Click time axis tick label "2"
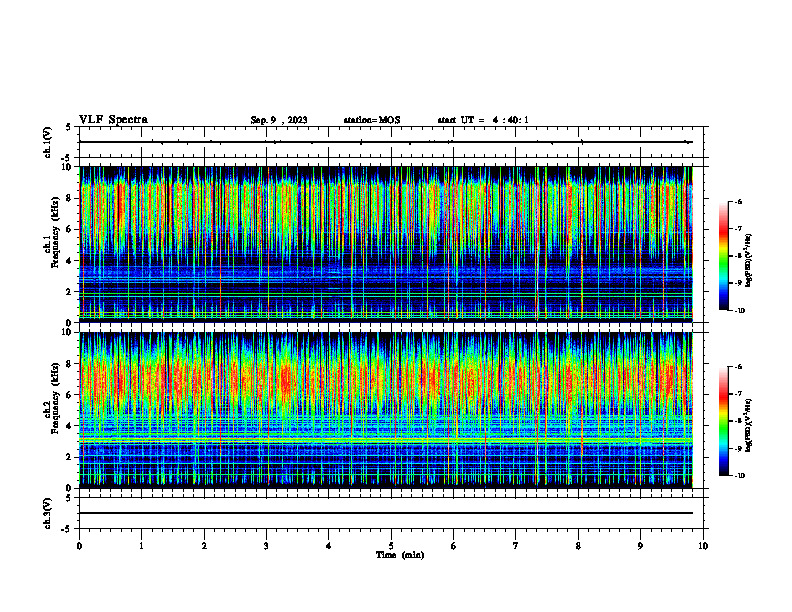The height and width of the screenshot is (612, 792). pos(204,546)
